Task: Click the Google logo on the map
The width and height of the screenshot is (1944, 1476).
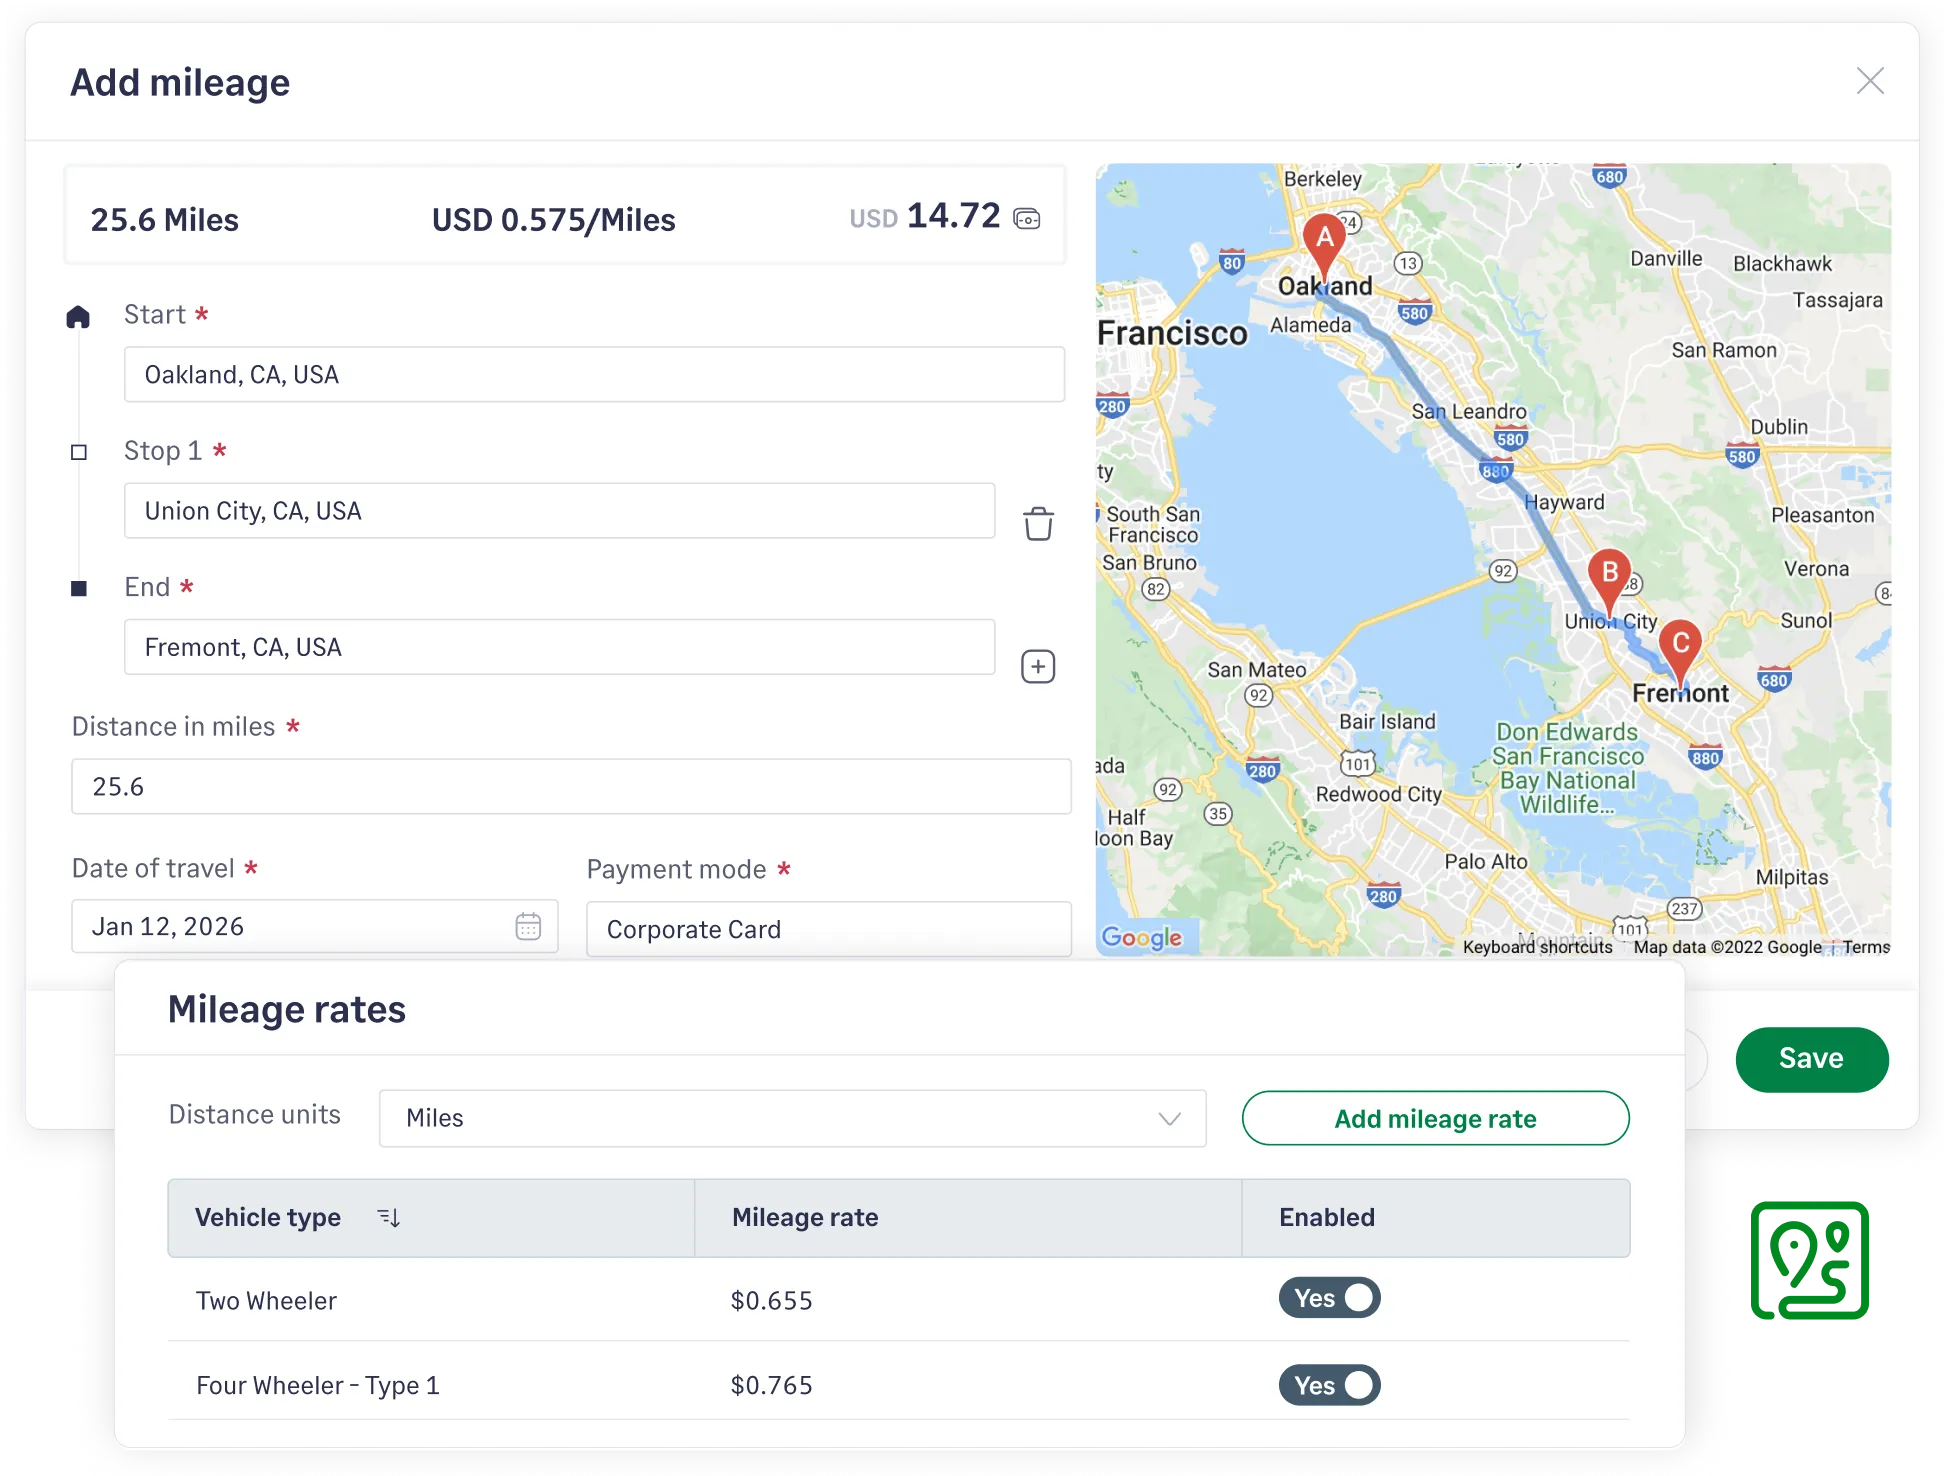Action: click(1144, 937)
